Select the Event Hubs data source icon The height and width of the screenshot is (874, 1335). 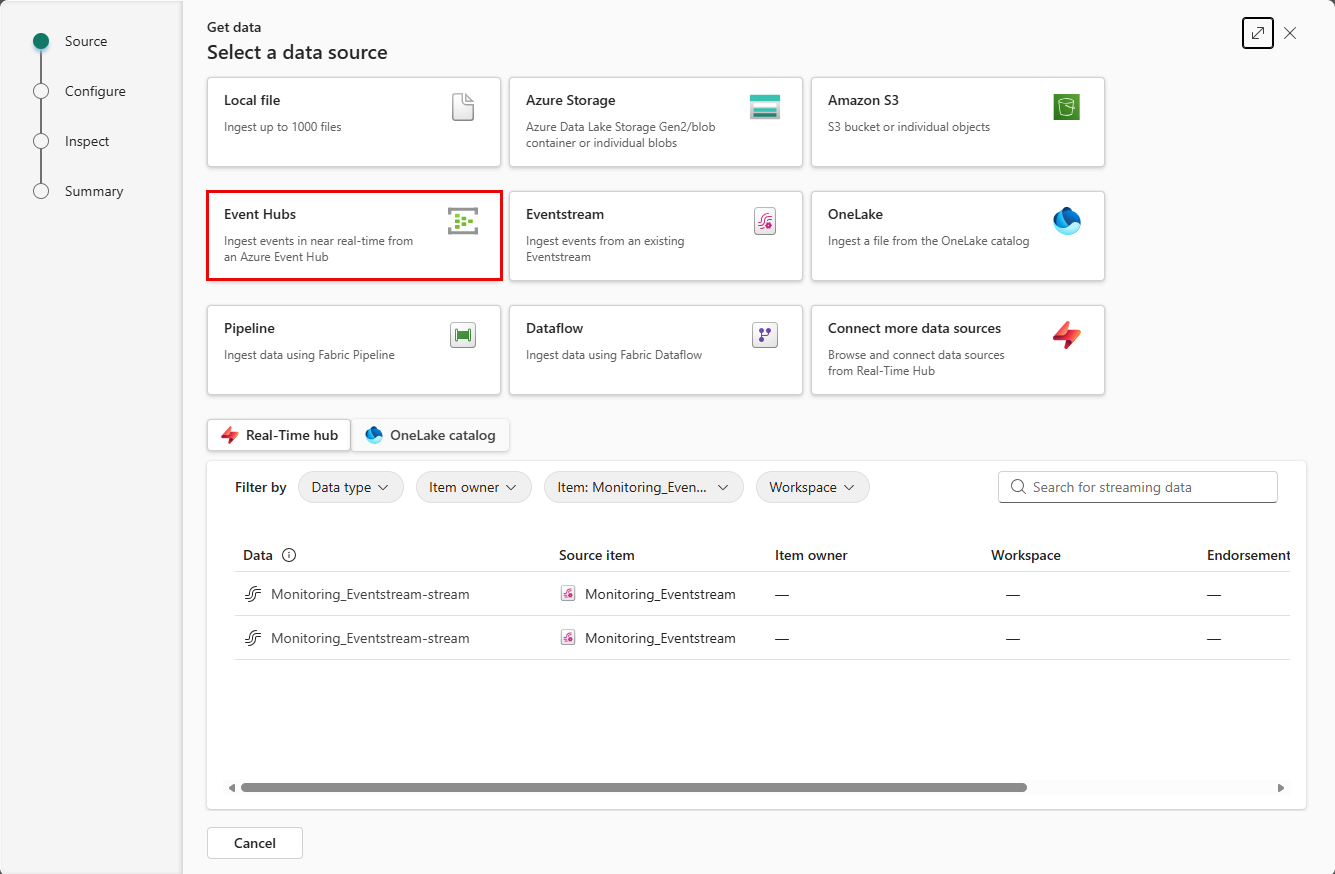[x=463, y=221]
